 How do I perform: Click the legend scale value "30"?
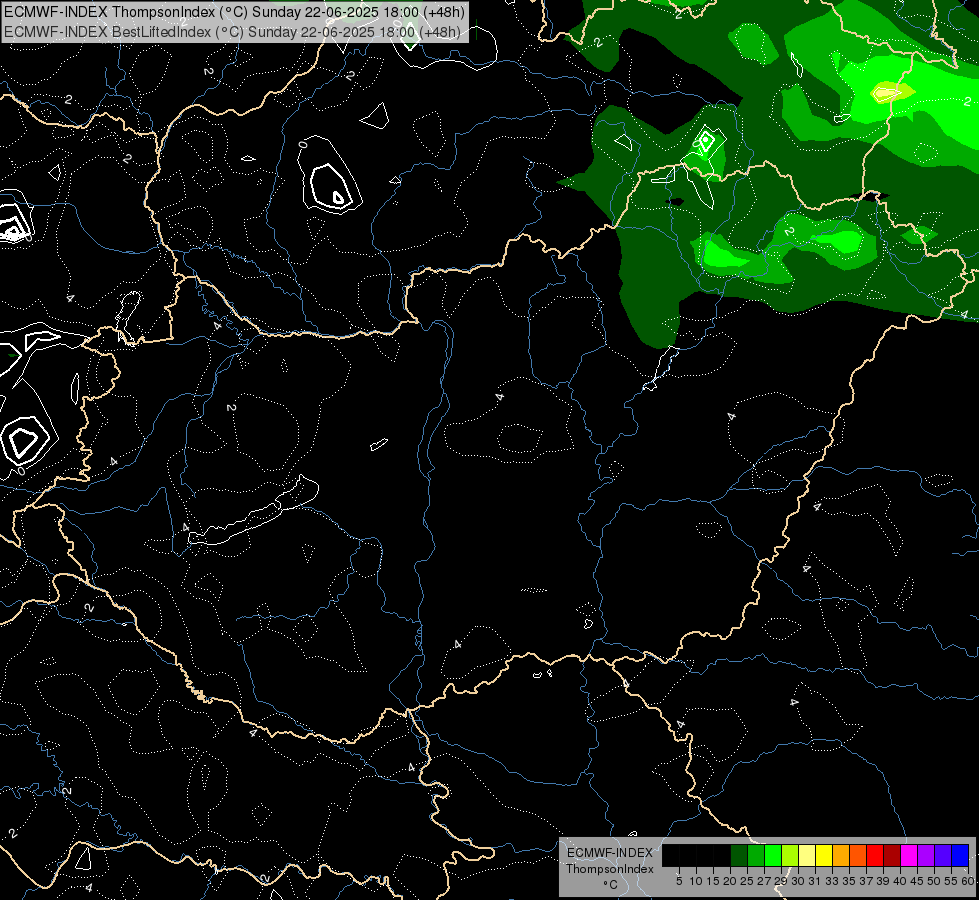click(x=799, y=881)
